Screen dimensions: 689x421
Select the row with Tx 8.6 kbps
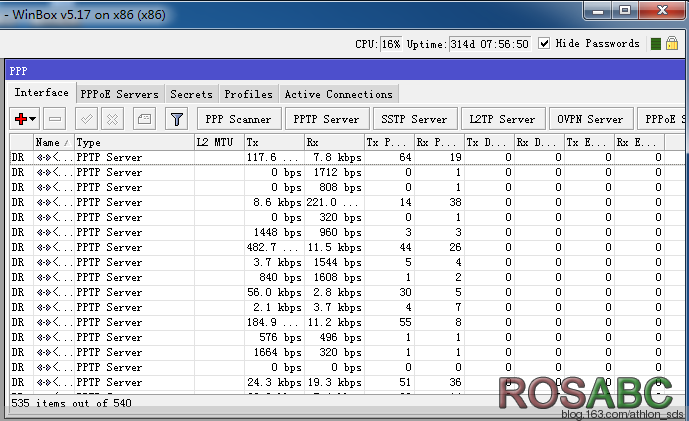point(347,202)
